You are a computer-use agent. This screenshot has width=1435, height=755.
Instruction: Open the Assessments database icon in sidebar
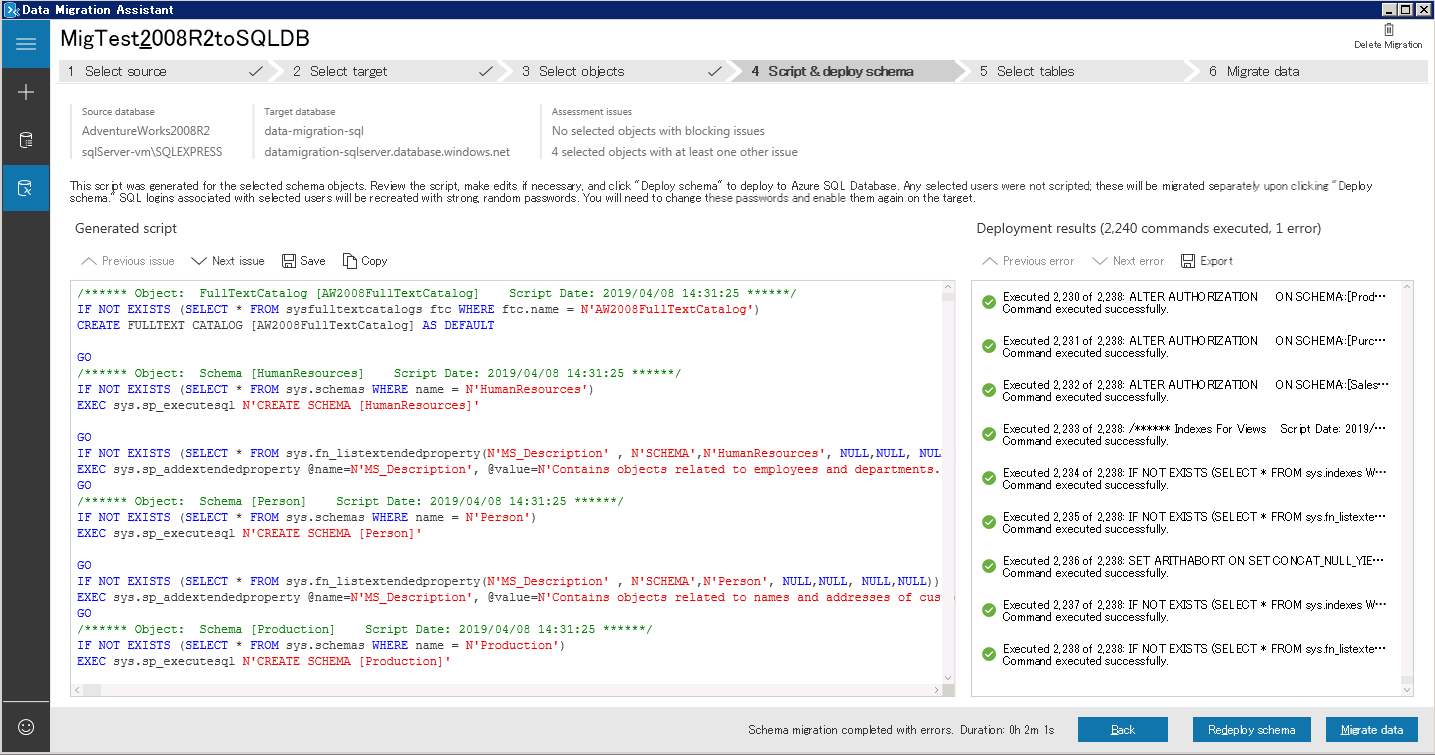click(26, 140)
